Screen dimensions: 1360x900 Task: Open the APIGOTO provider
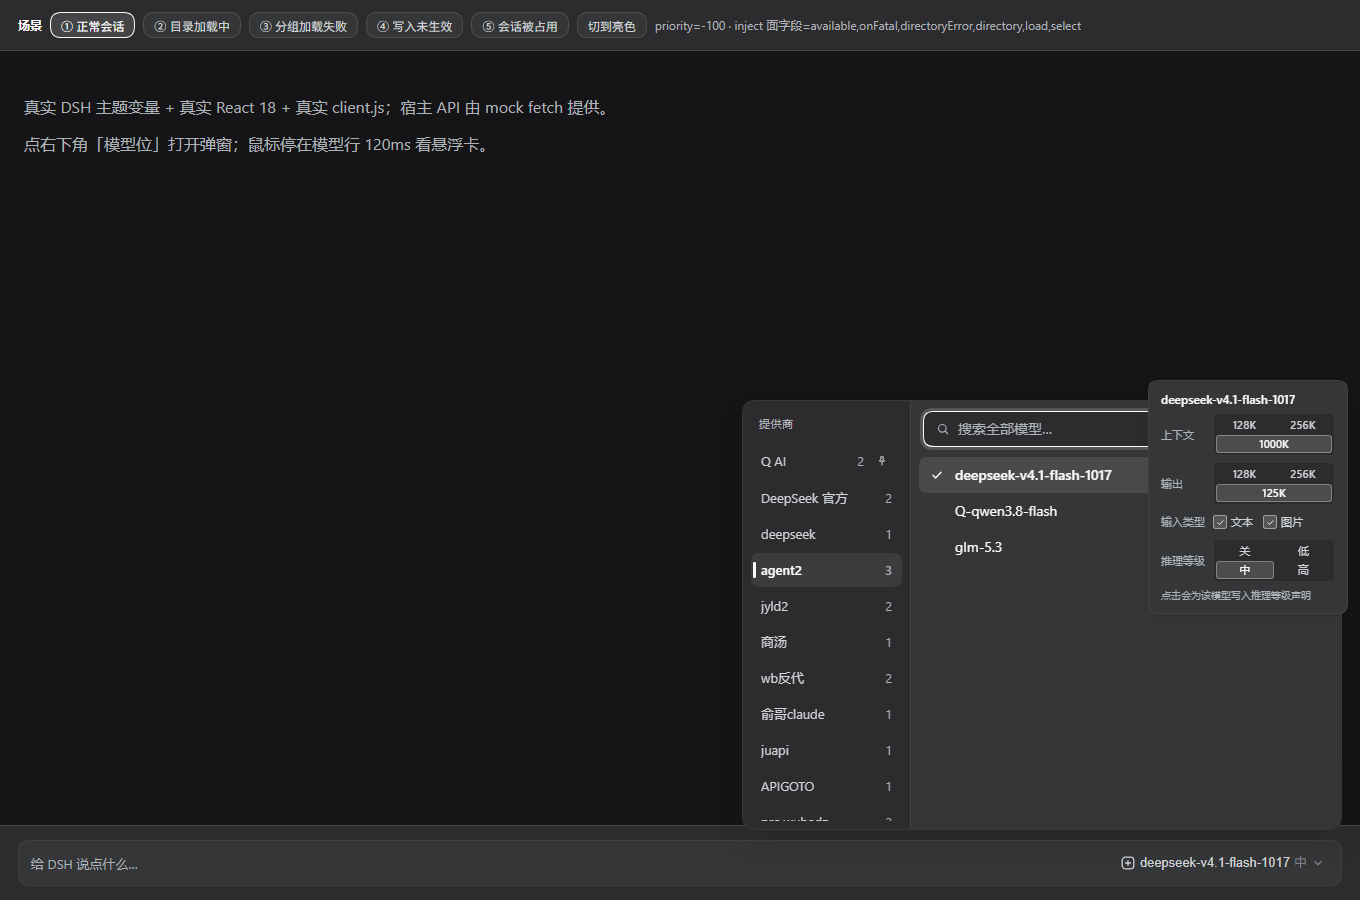click(826, 786)
